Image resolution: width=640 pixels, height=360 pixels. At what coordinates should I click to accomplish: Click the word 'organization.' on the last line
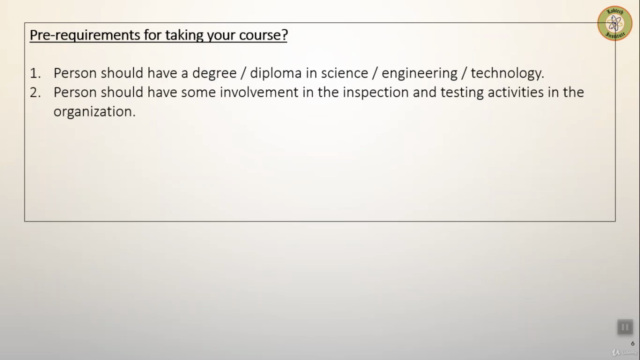94,112
